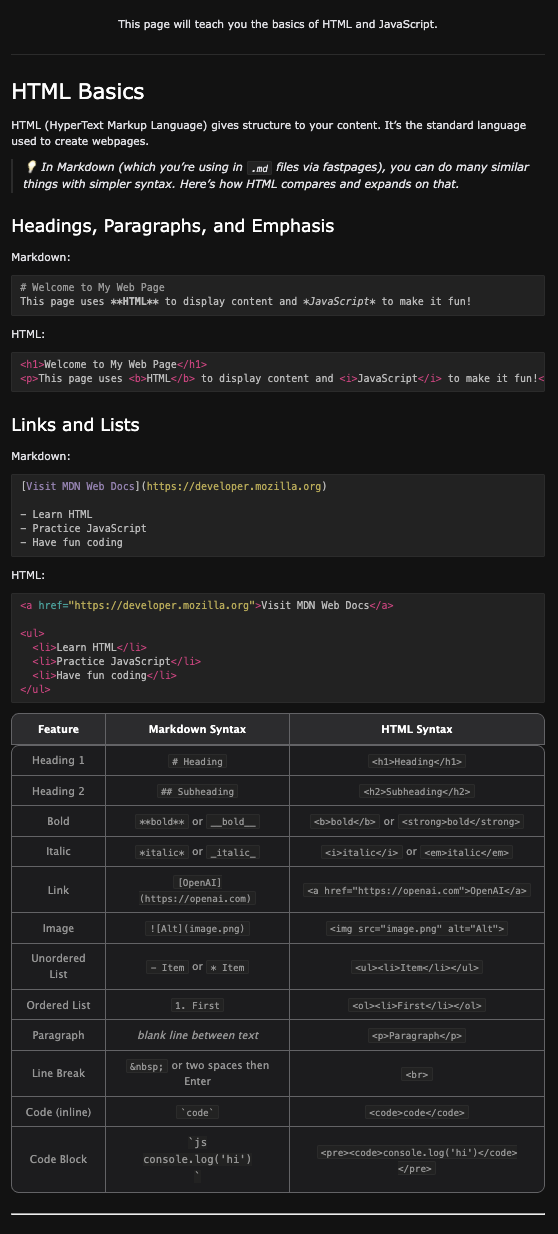
Task: Click the "<h1>Welcome to My Web Page</h1>" code line
Action: pyautogui.click(x=113, y=365)
